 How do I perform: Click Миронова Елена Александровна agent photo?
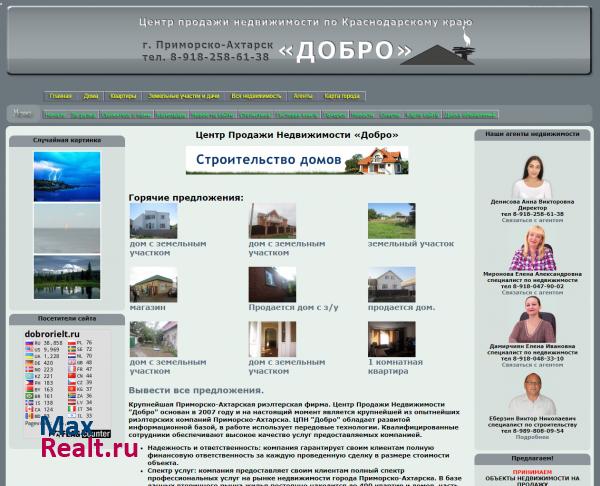532,248
